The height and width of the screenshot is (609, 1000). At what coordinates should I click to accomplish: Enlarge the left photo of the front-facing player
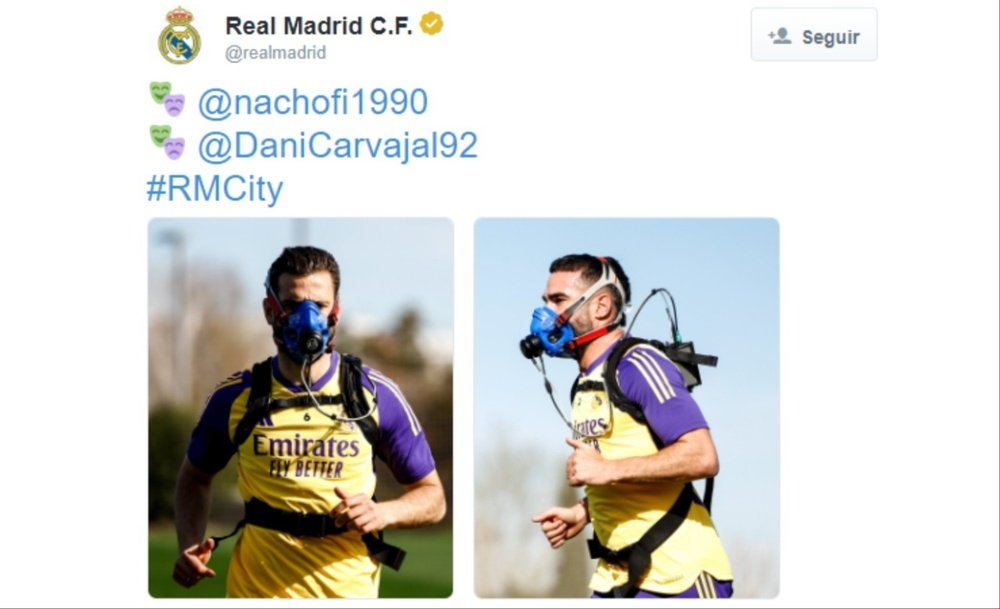[x=300, y=408]
